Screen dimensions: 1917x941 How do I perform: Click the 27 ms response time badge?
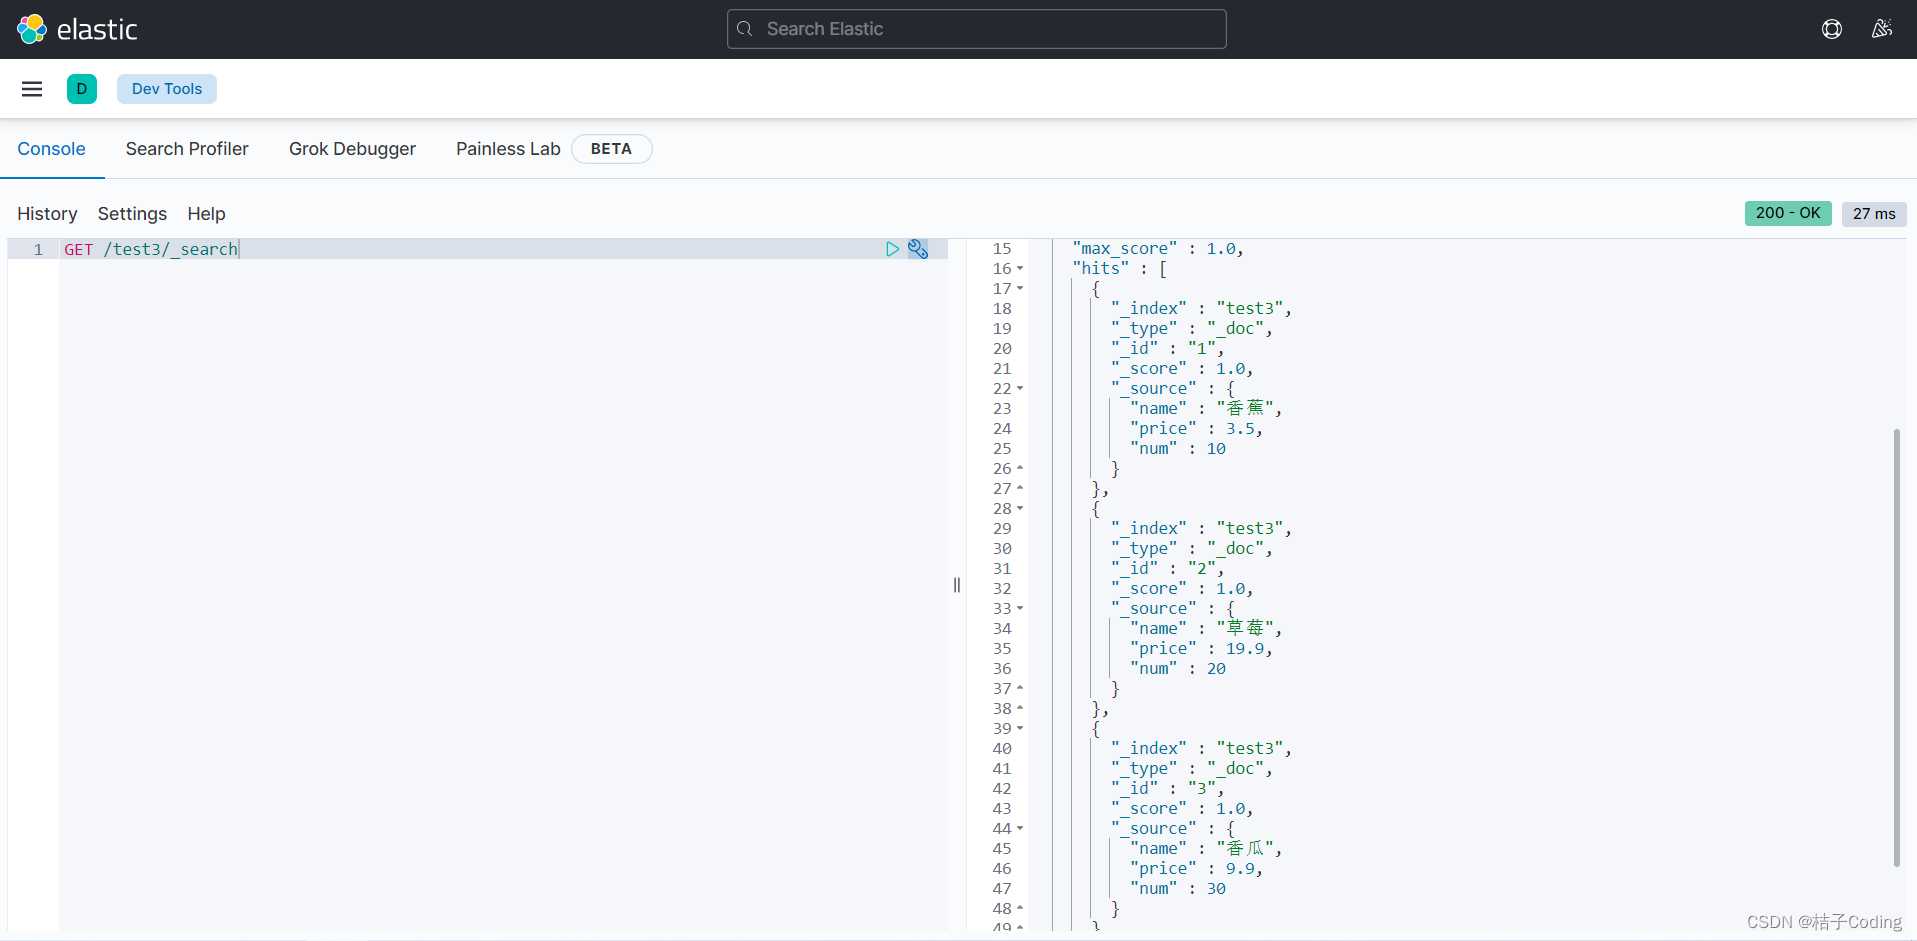coord(1874,214)
